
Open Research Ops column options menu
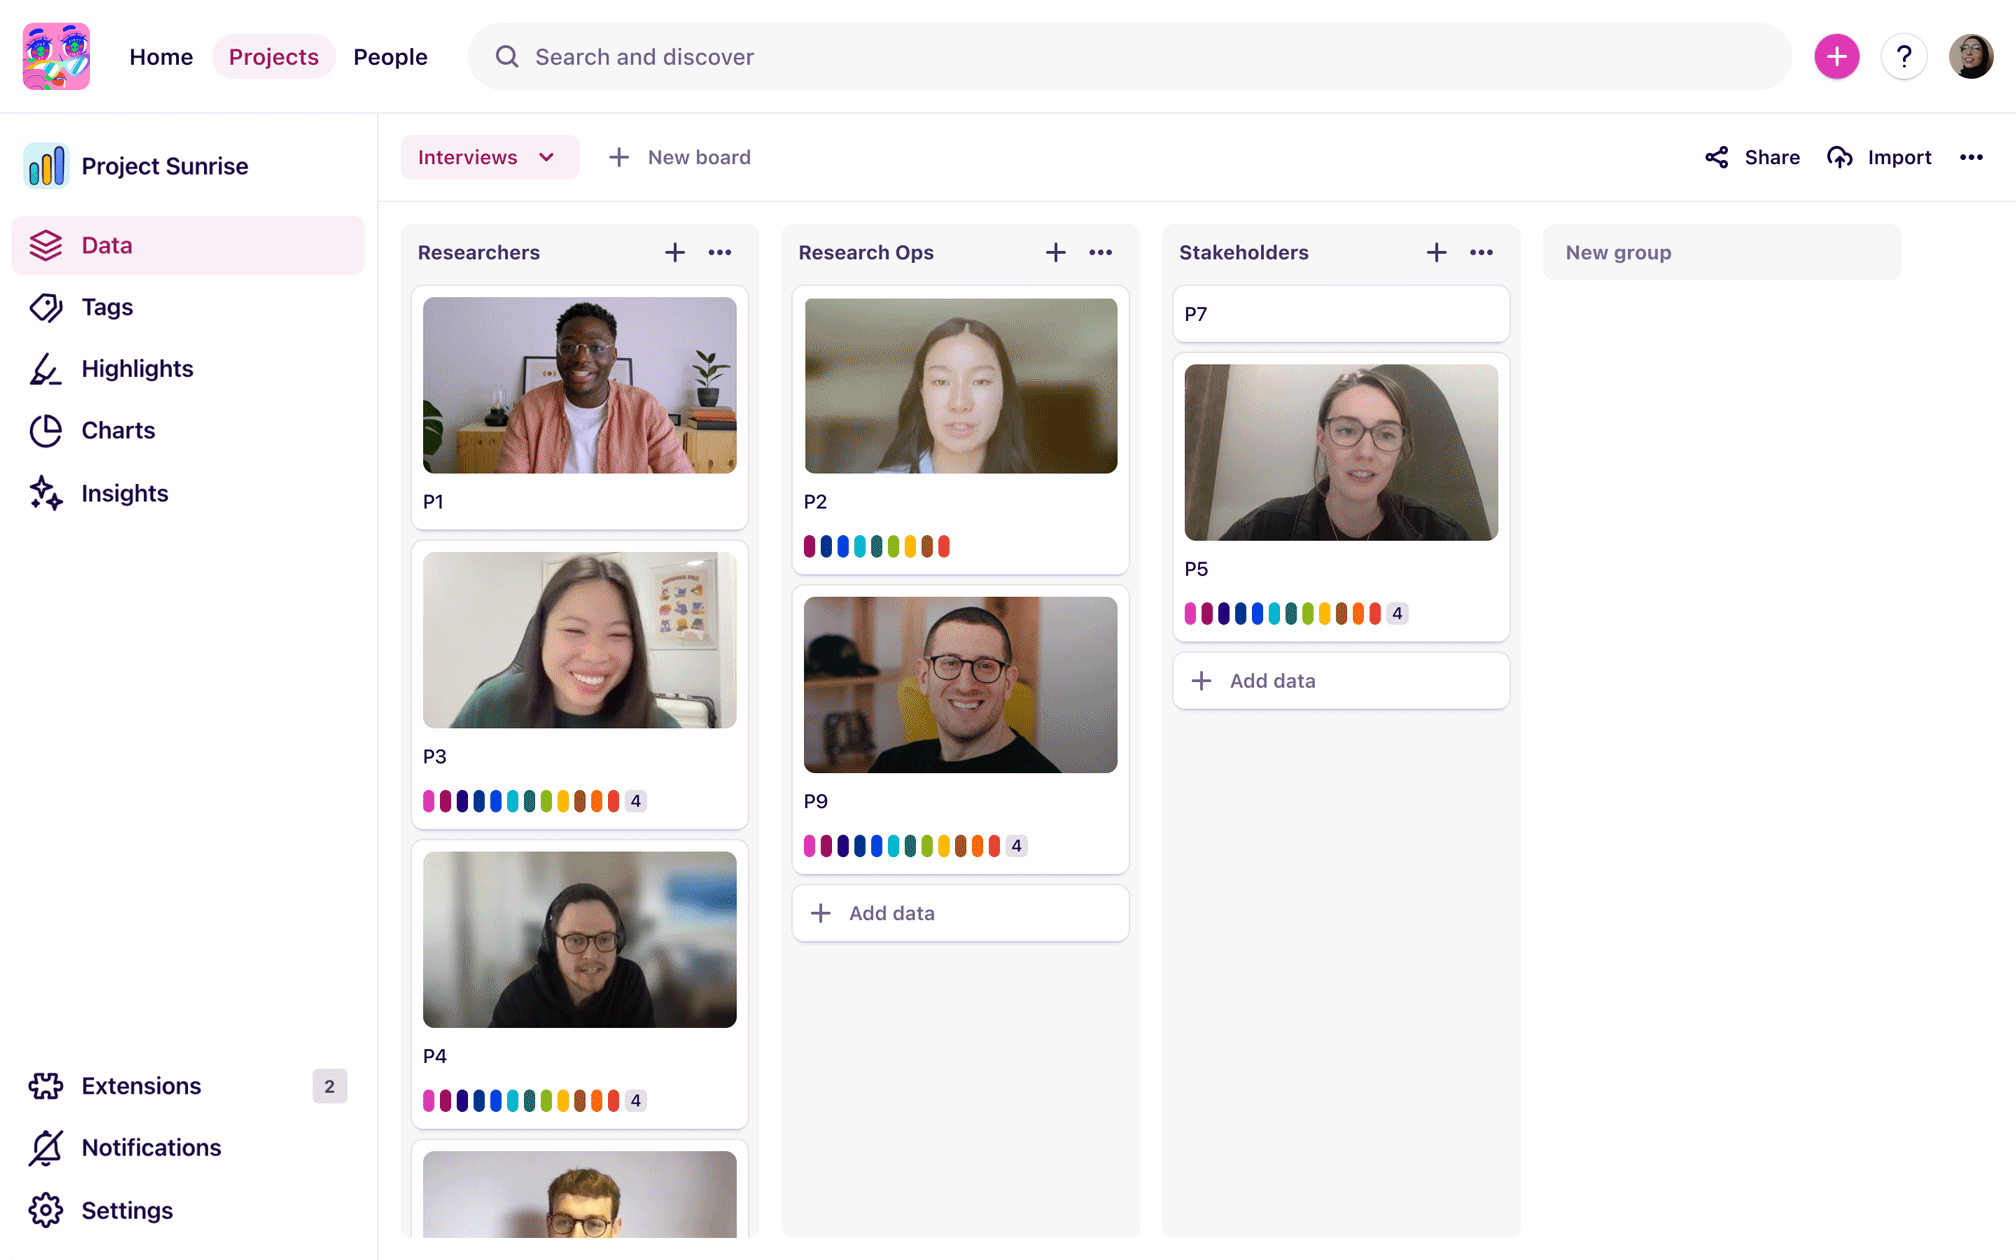pos(1100,253)
